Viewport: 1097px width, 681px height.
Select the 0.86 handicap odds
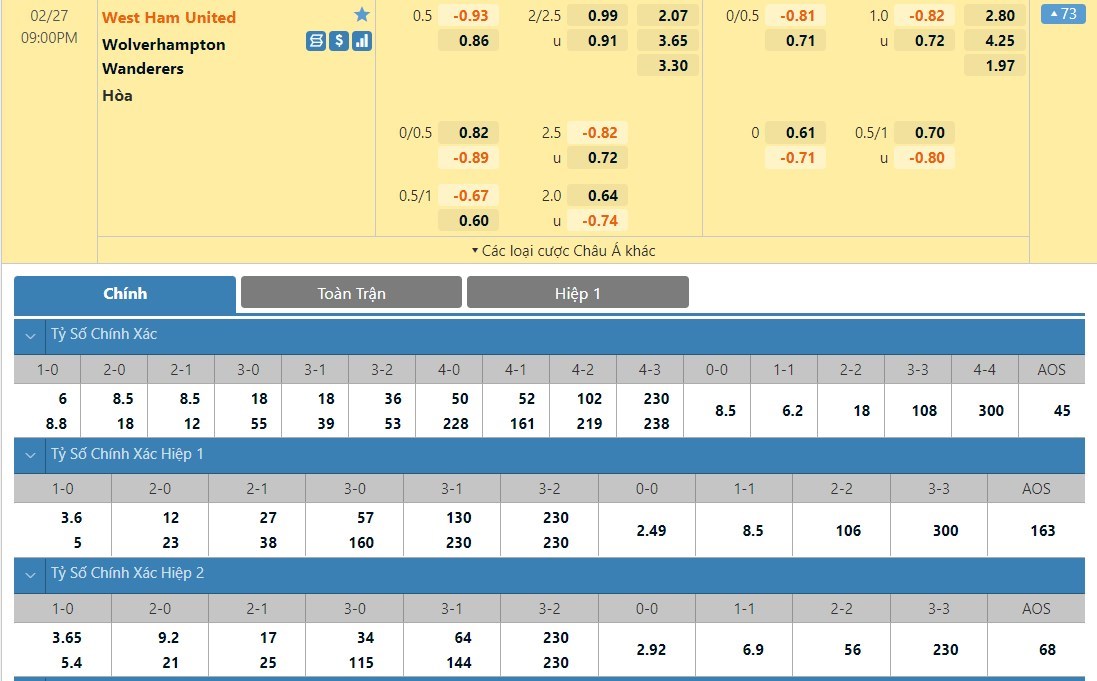469,41
